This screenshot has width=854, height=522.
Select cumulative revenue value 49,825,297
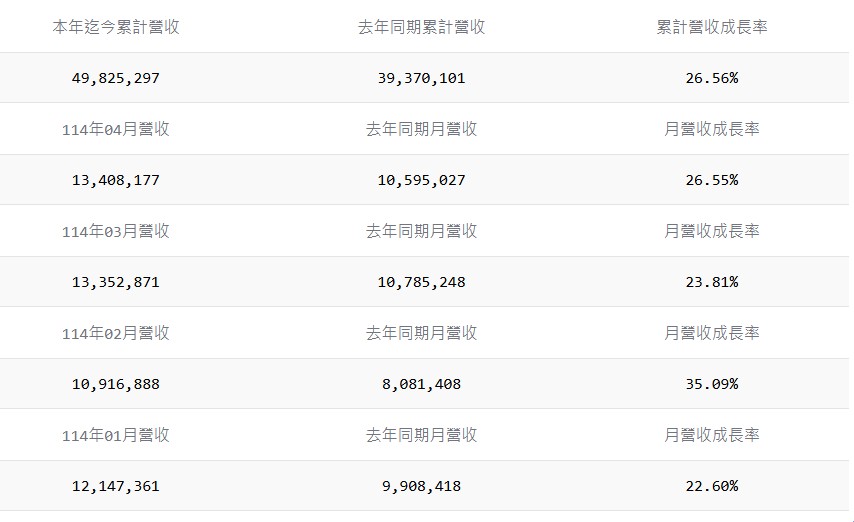coord(116,78)
